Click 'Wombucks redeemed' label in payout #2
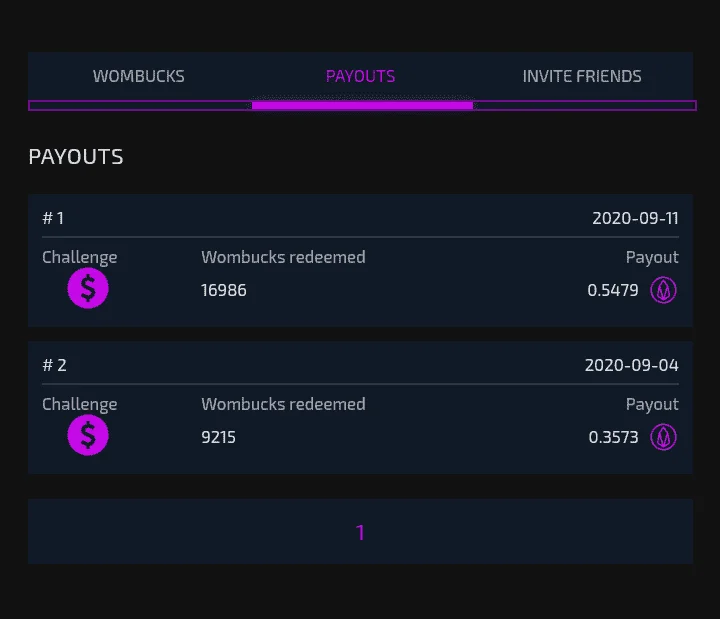Image resolution: width=720 pixels, height=619 pixels. coord(283,404)
